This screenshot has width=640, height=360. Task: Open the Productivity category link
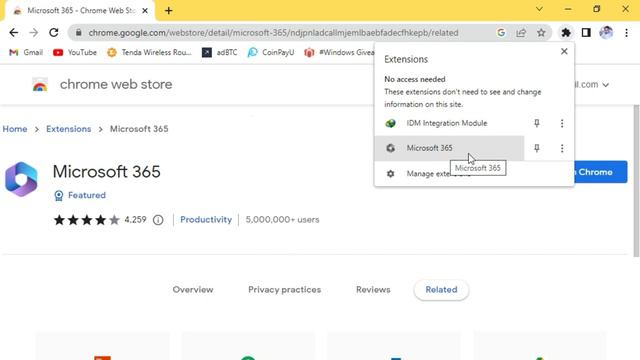pos(206,220)
